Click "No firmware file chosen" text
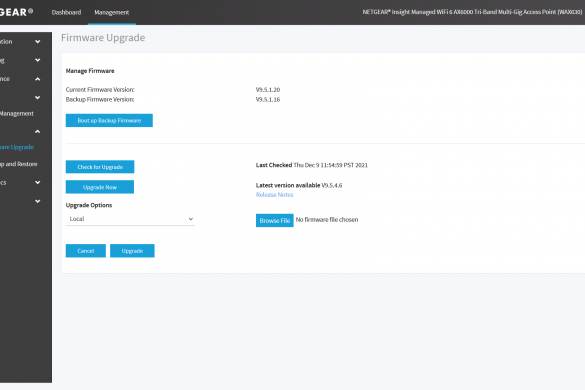The image size is (585, 390). (x=327, y=220)
